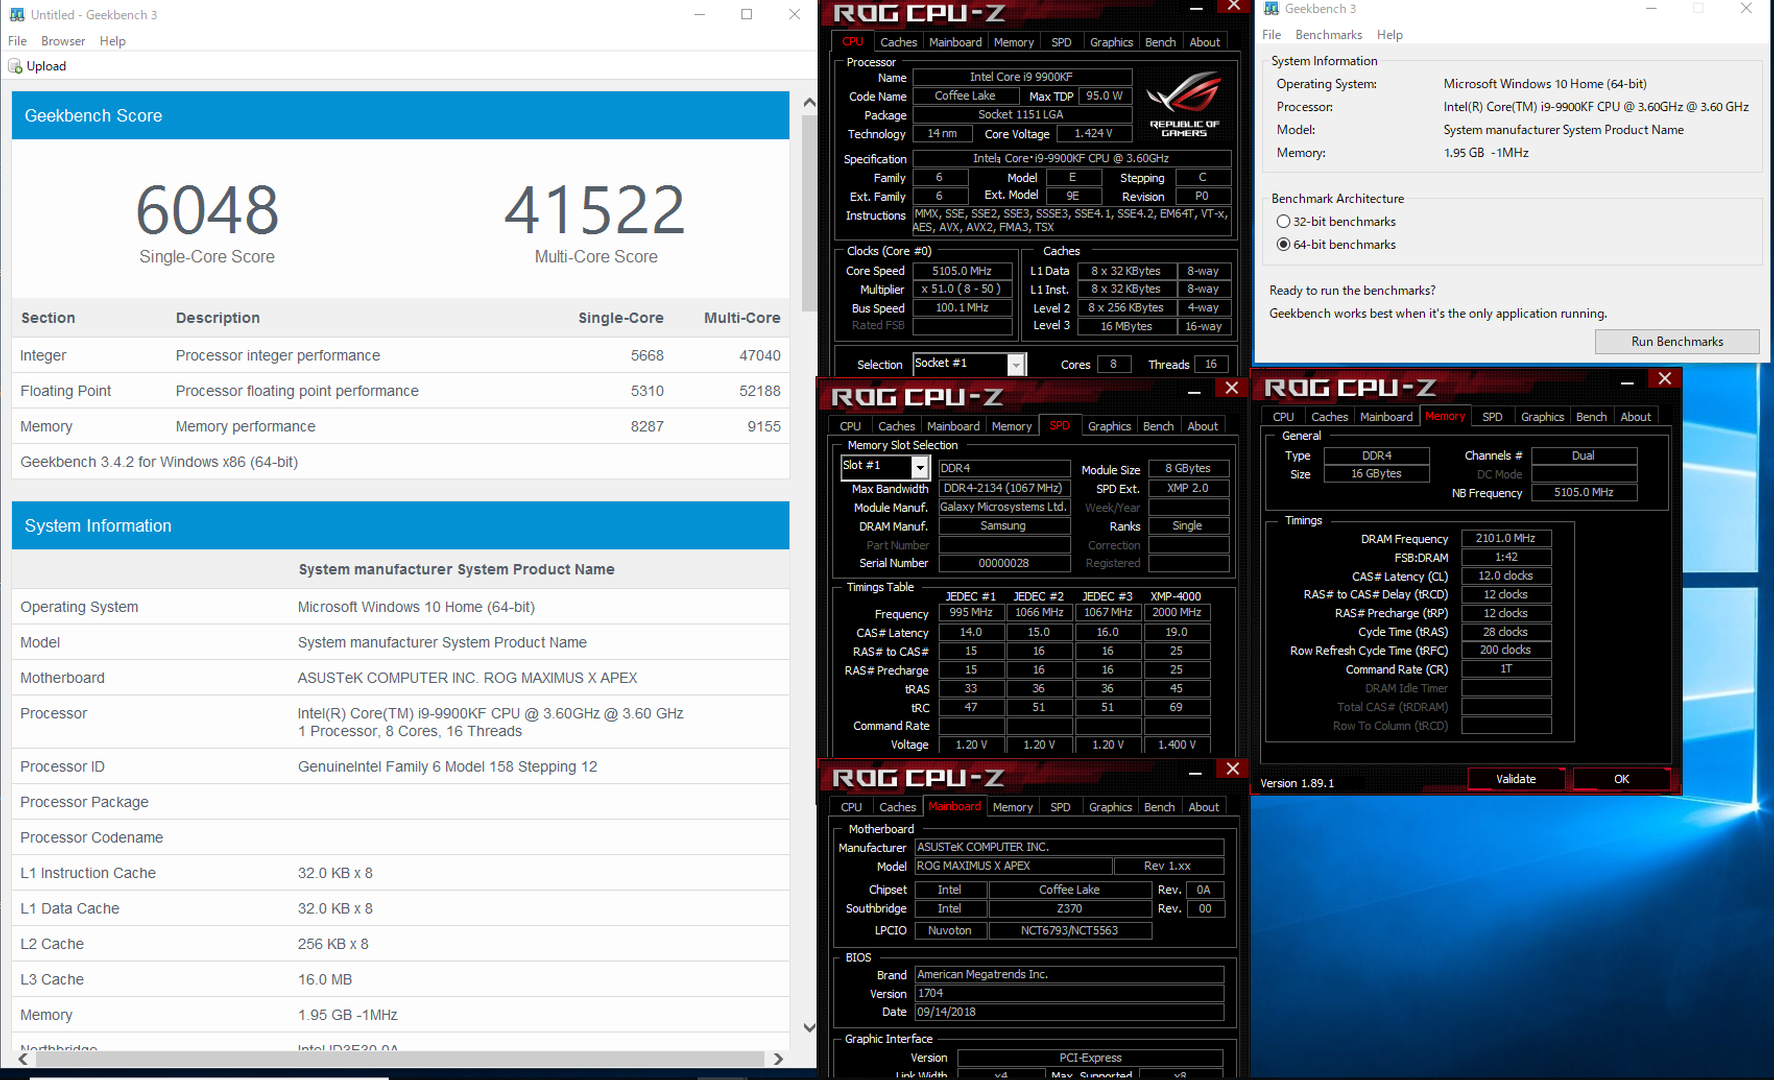This screenshot has width=1774, height=1080.
Task: Open Memory tab in SPD CPU-Z window
Action: pyautogui.click(x=1012, y=426)
